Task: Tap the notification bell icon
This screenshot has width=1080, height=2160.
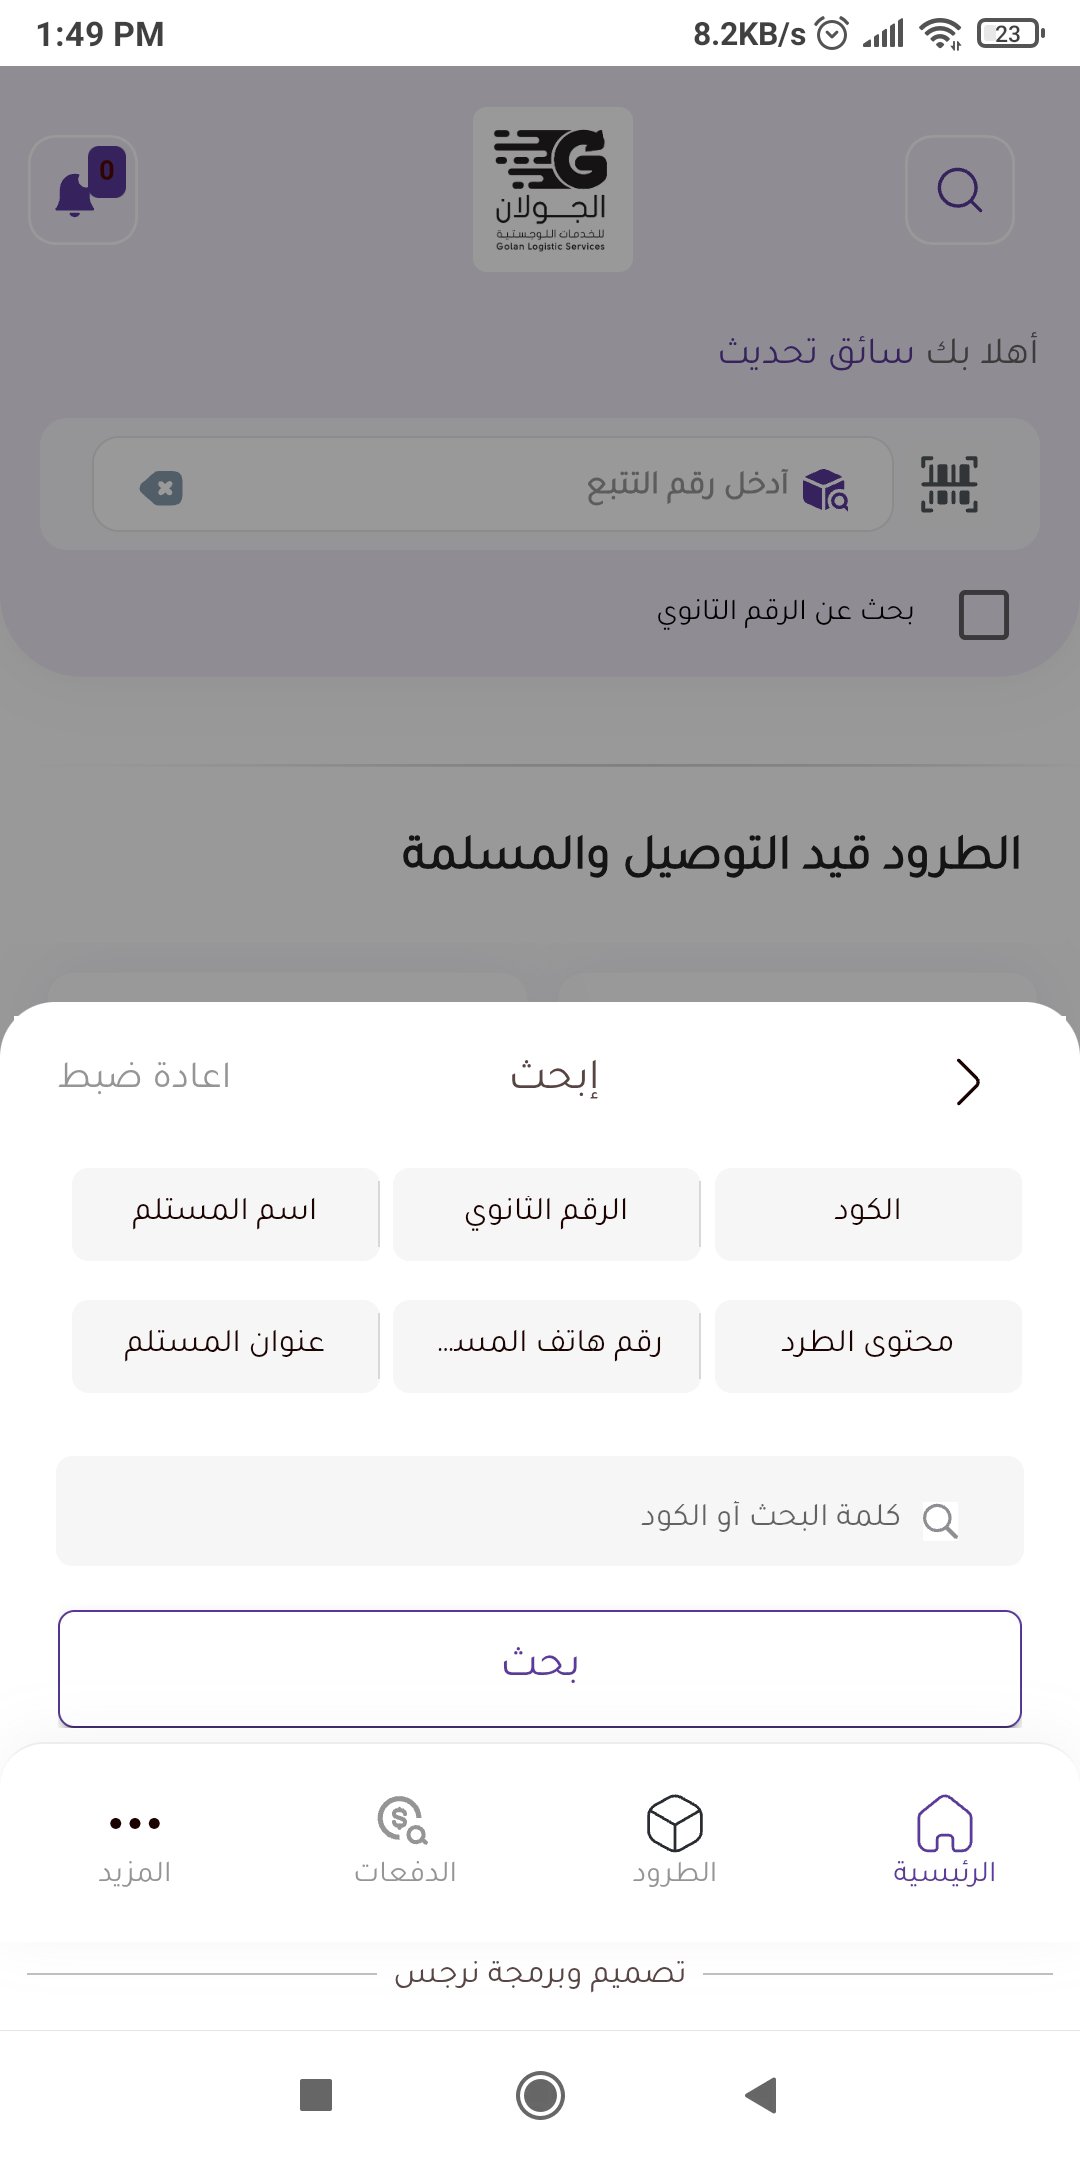Action: (x=83, y=190)
